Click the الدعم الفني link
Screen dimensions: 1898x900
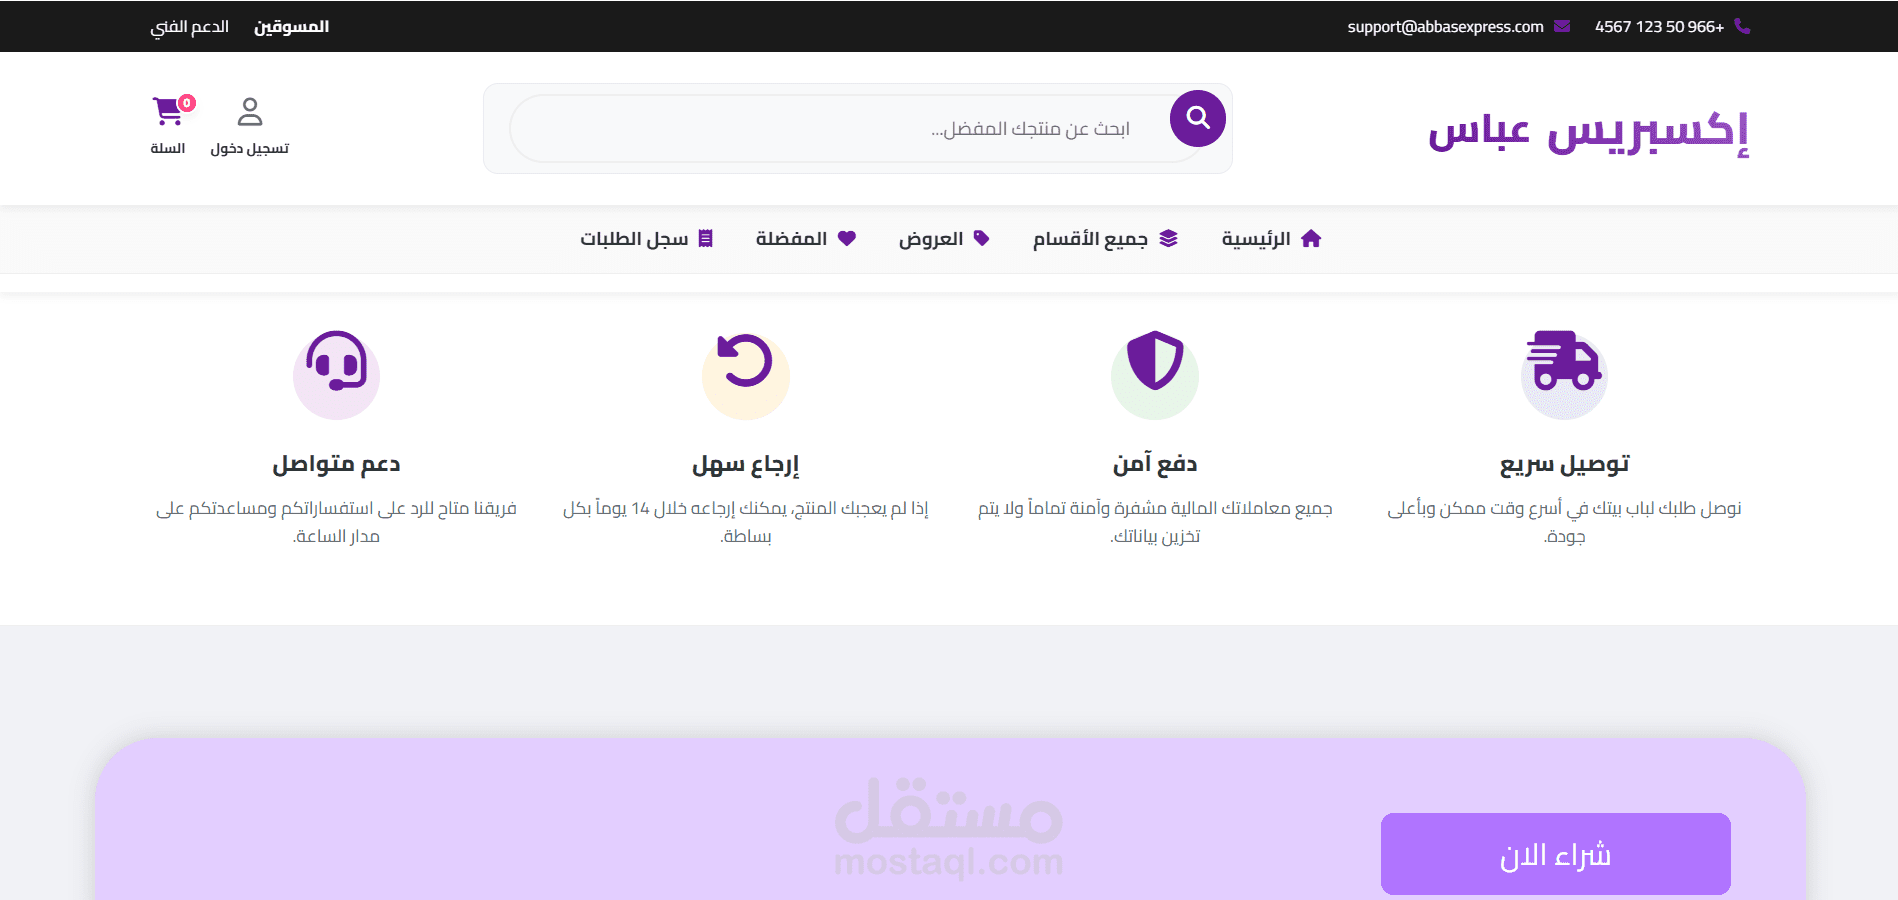[190, 27]
